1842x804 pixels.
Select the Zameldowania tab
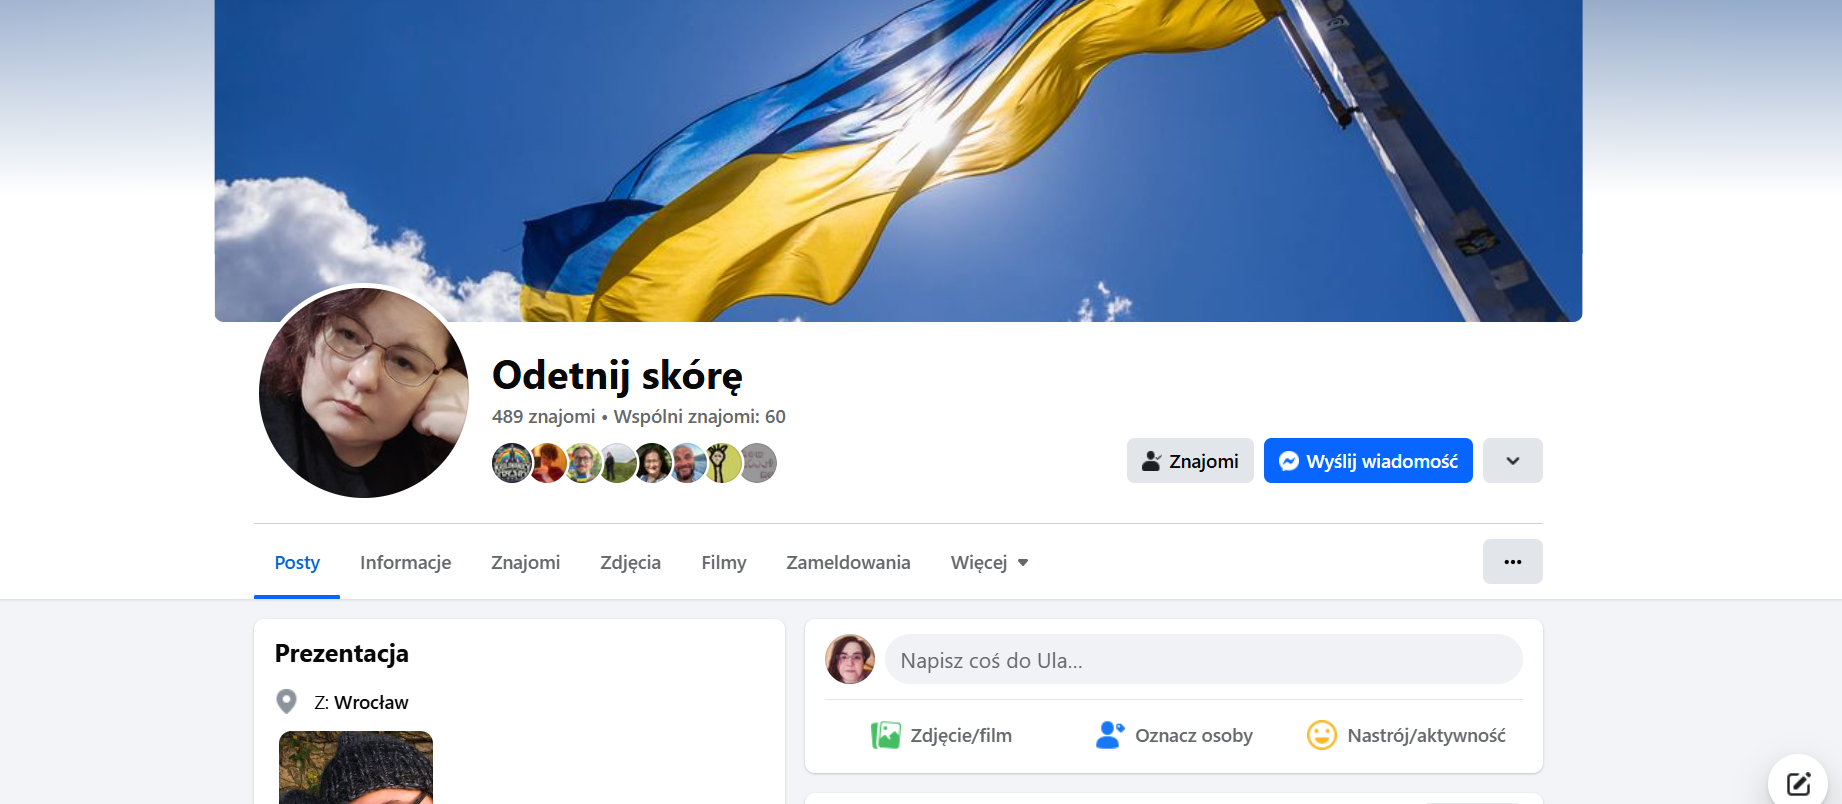click(848, 562)
